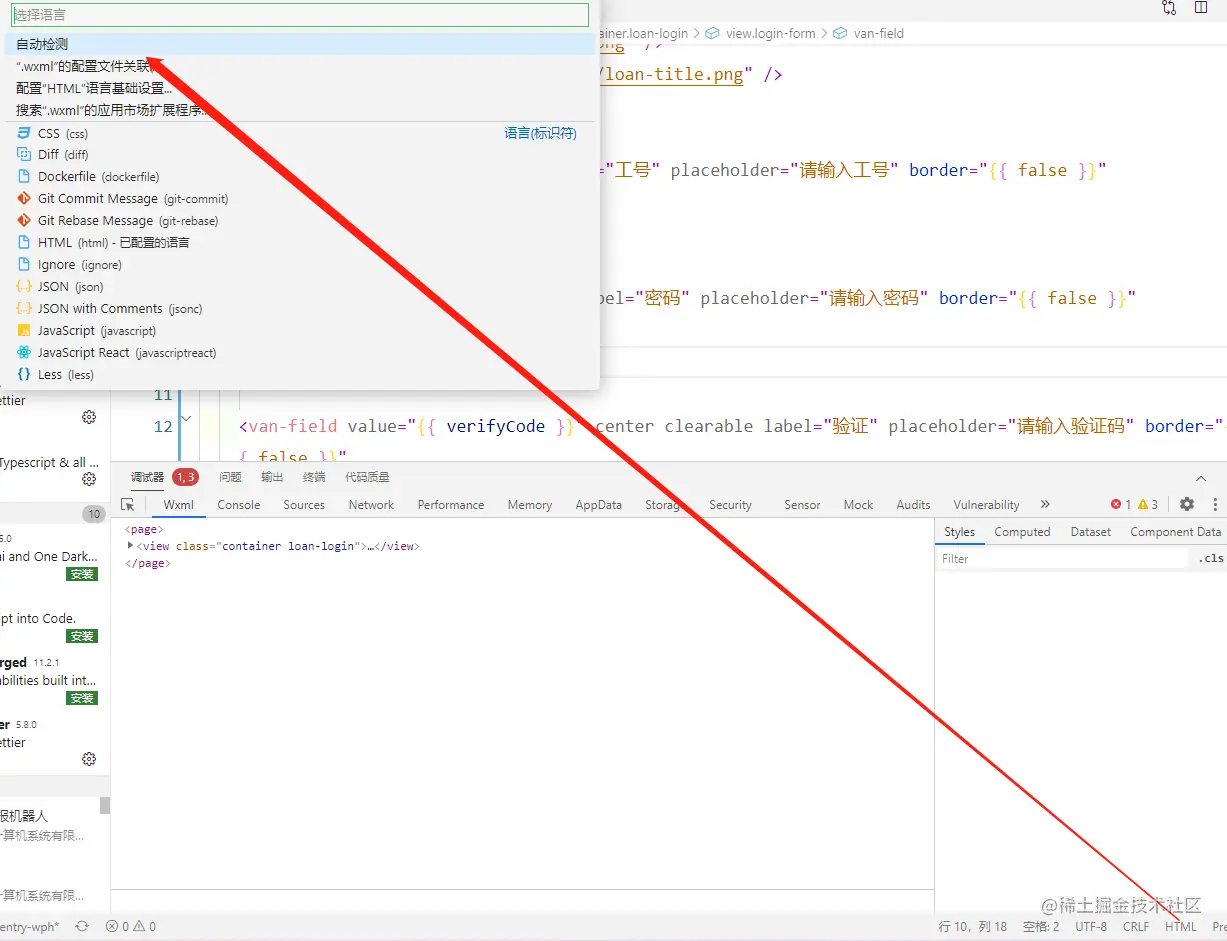Switch to the AppData devtools tab
Viewport: 1227px width, 941px height.
pyautogui.click(x=599, y=505)
